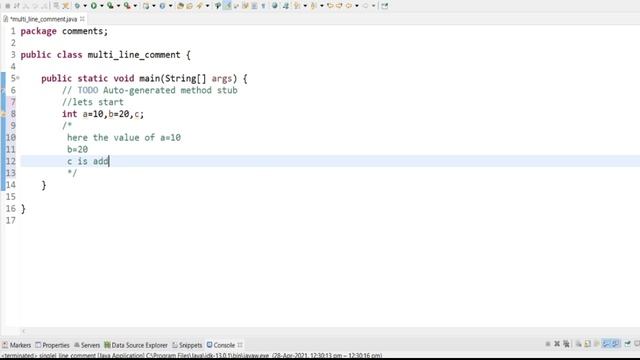This screenshot has width=640, height=360.
Task: Click the text 'package comments;' on line 1
Action: (x=64, y=31)
